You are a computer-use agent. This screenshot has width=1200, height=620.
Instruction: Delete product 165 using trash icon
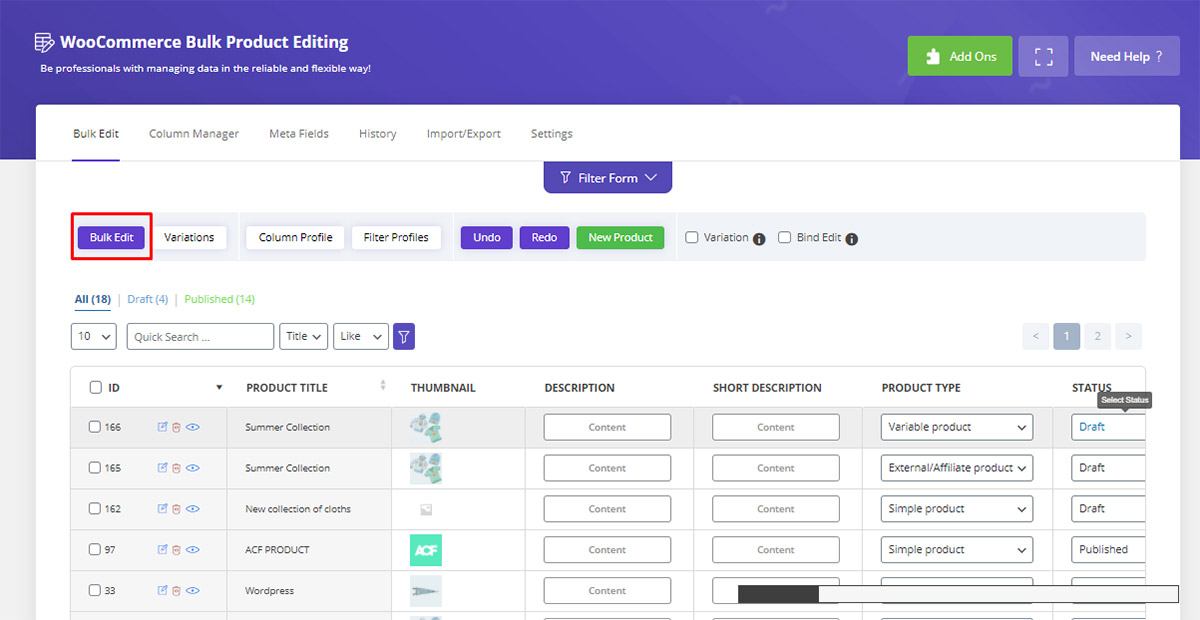click(x=176, y=468)
